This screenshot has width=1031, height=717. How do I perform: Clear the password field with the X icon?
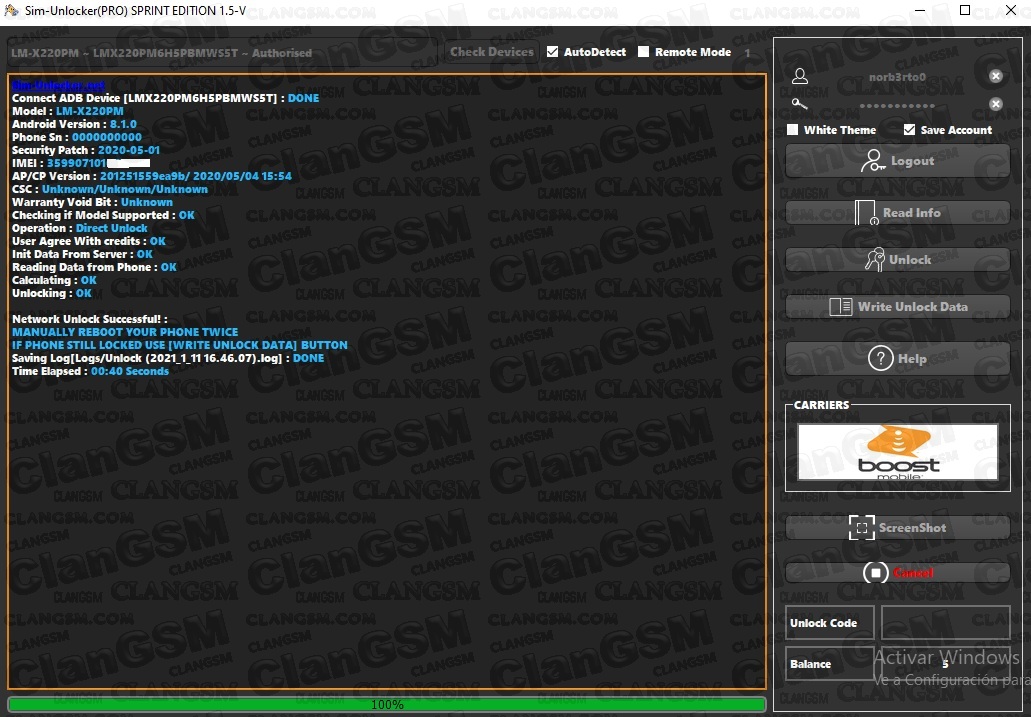pyautogui.click(x=995, y=104)
